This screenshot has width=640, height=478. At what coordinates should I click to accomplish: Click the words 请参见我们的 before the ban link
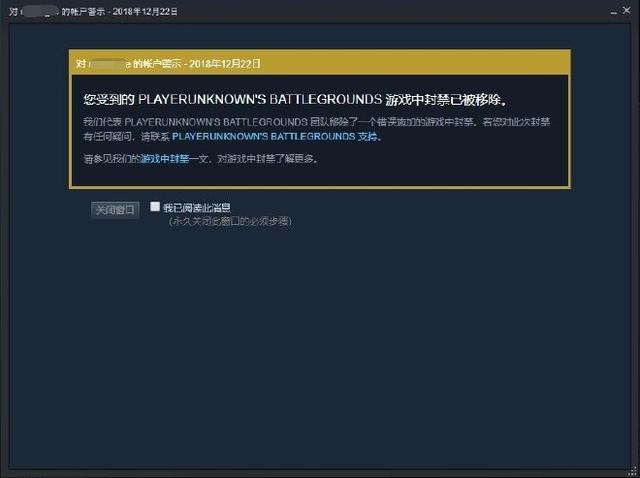tap(112, 158)
